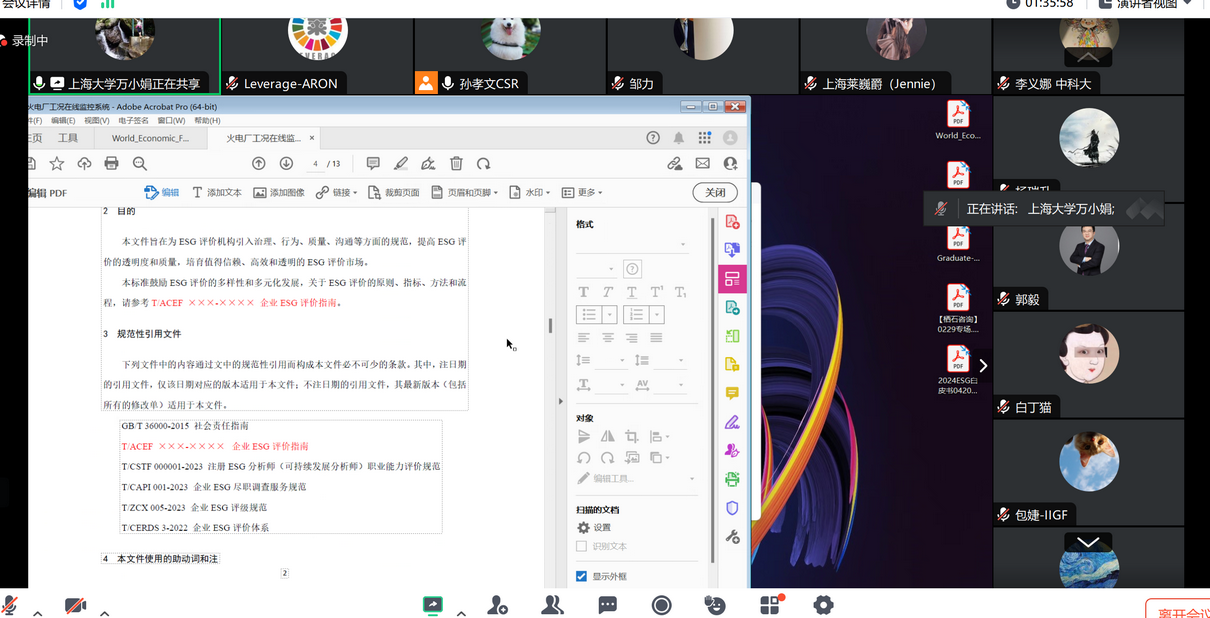This screenshot has width=1210, height=618.
Task: Click the print icon in Acrobat toolbar
Action: point(112,163)
